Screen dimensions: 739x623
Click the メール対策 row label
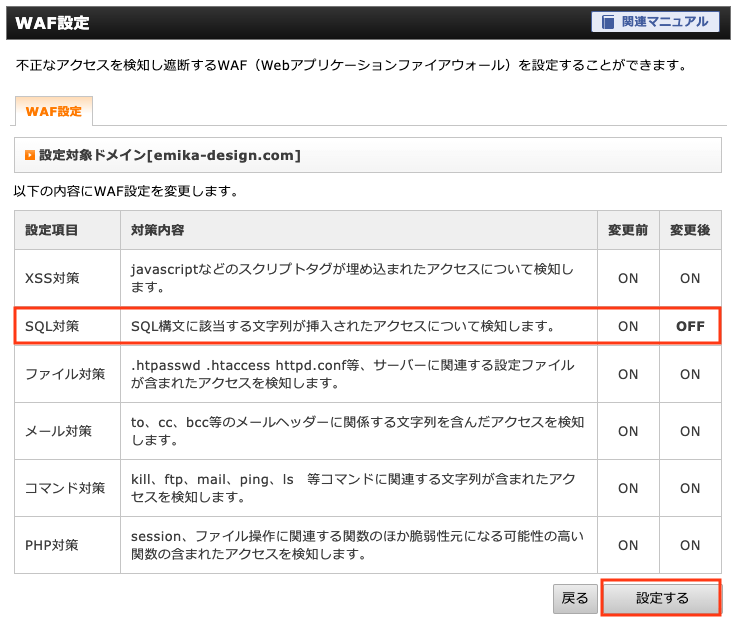point(58,431)
